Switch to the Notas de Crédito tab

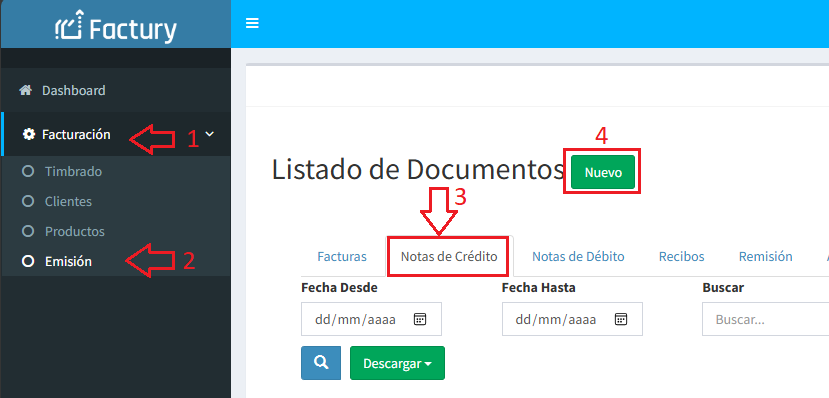pyautogui.click(x=449, y=256)
